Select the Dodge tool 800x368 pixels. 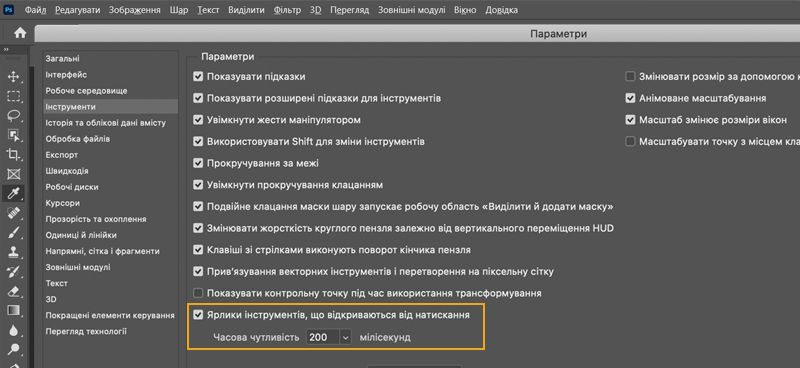click(x=13, y=349)
